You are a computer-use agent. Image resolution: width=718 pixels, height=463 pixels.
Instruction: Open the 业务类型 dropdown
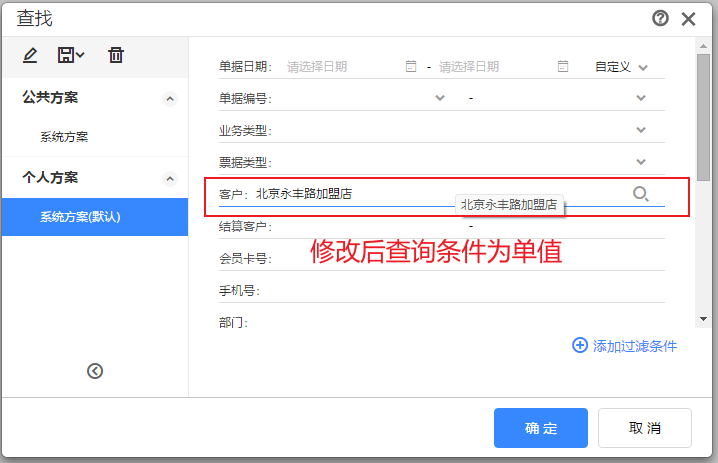coord(641,130)
